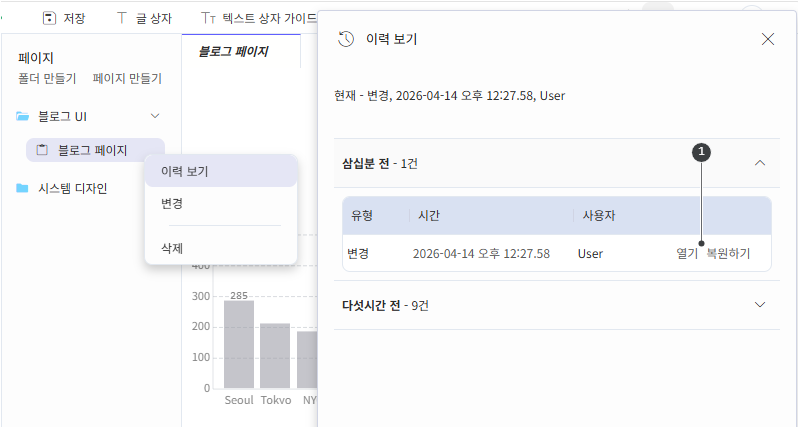The image size is (799, 428).
Task: Expand the 다섯시간 전 history section
Action: pos(760,305)
